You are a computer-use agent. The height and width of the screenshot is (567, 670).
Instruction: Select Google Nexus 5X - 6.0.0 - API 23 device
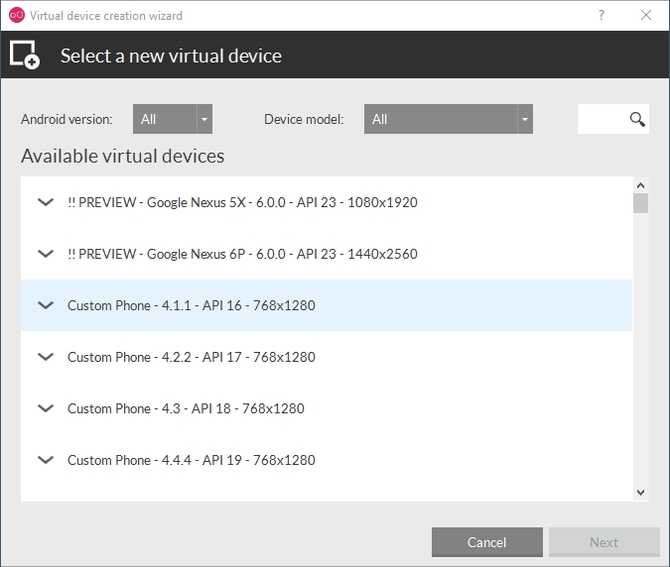tap(326, 202)
